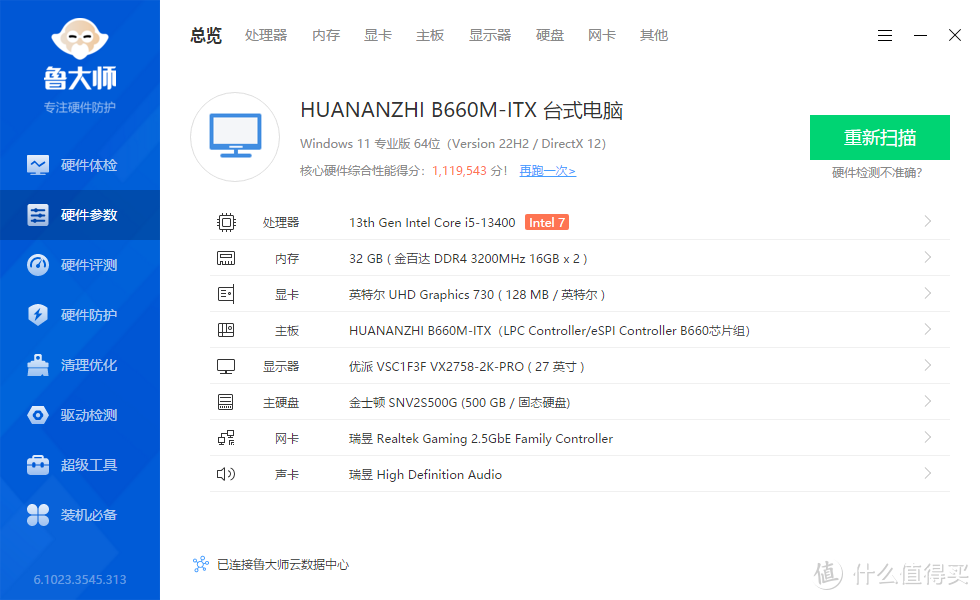This screenshot has height=600, width=980.
Task: Expand the 显卡 row chevron
Action: (x=928, y=293)
